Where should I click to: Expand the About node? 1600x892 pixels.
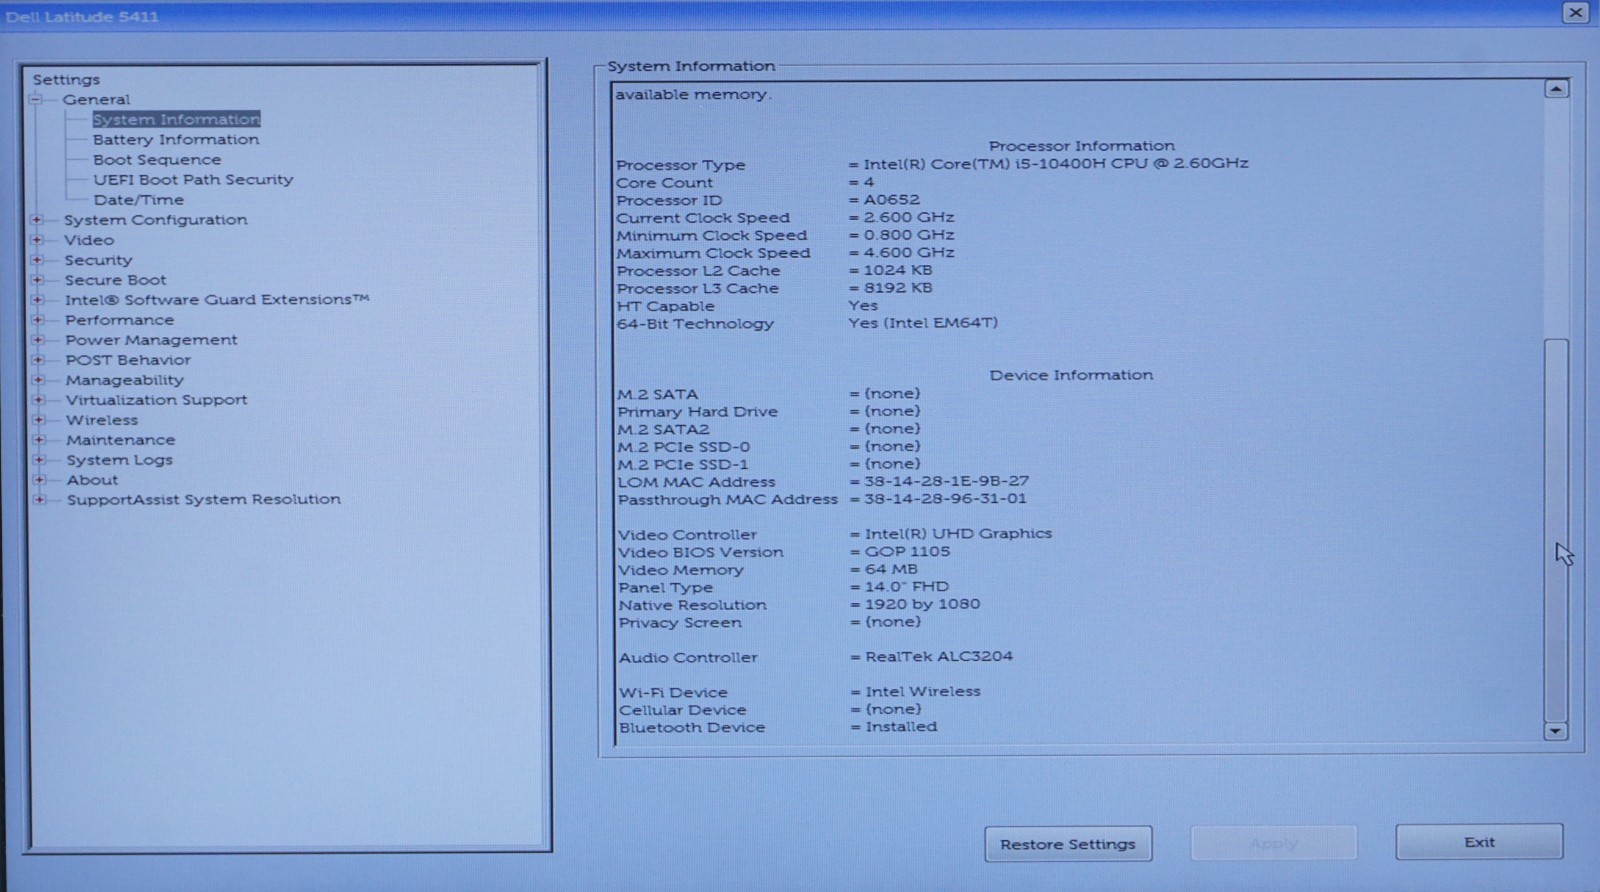pos(38,480)
